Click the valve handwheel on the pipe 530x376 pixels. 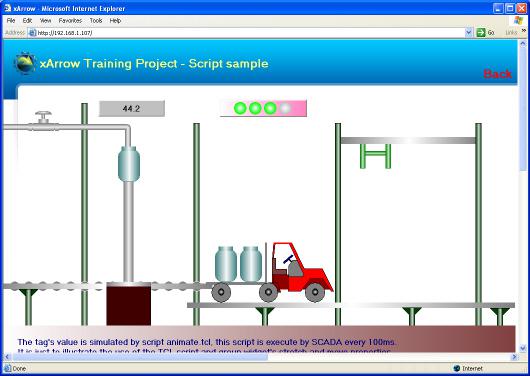coord(43,117)
